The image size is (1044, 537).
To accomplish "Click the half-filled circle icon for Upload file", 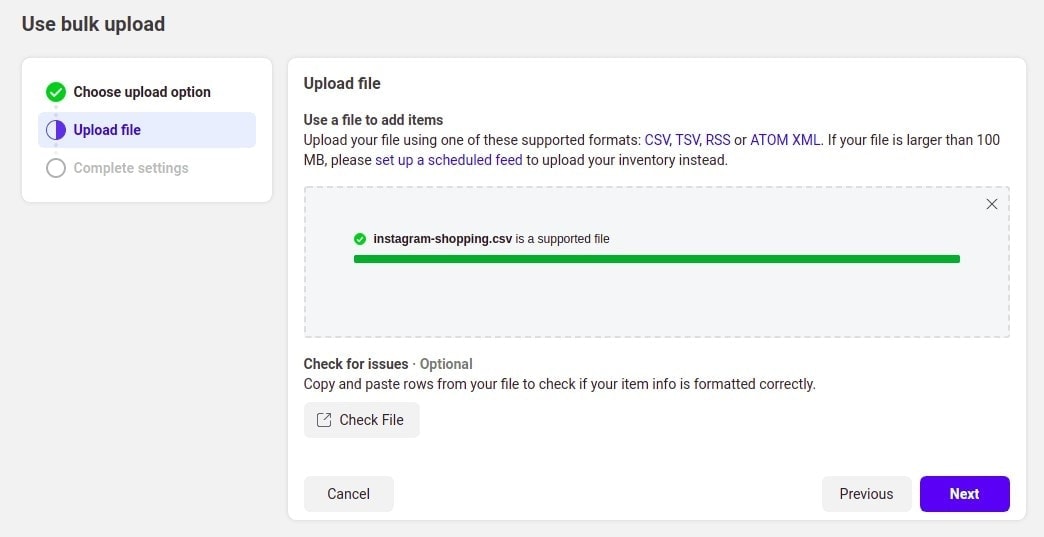I will coord(56,130).
